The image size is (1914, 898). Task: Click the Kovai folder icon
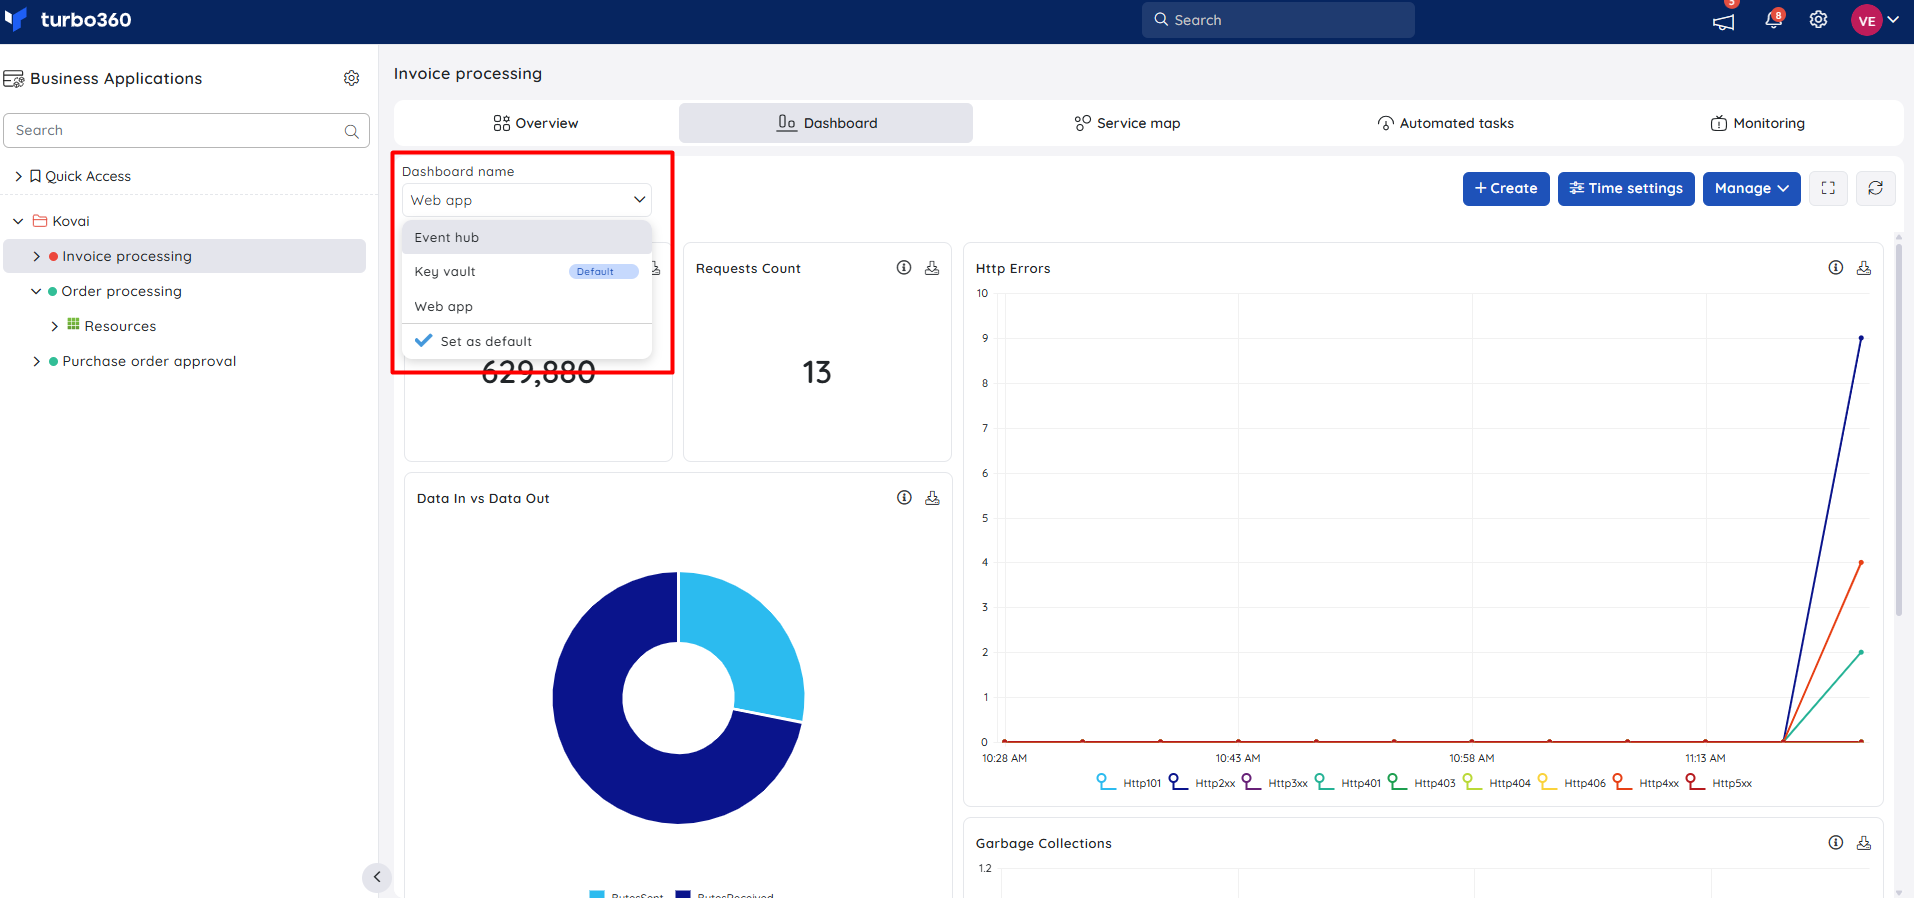tap(40, 221)
